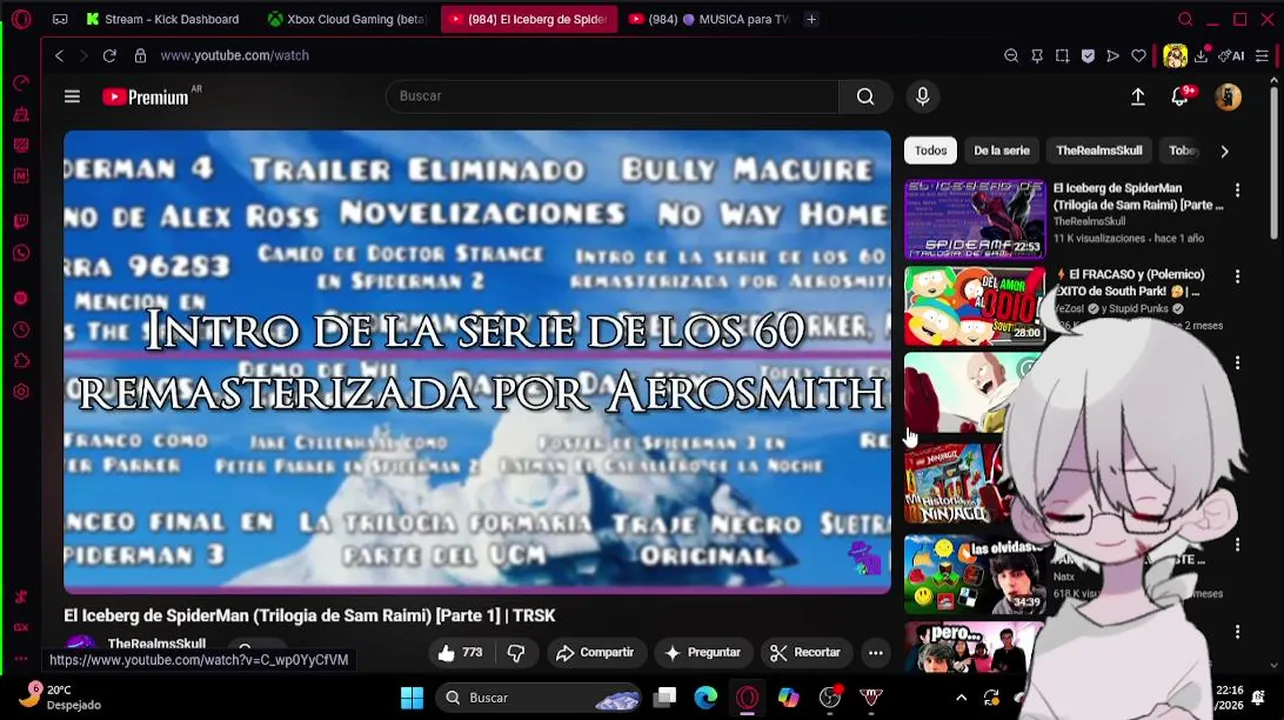Open a new browser tab
Screen dimensions: 1284x720
(x=811, y=19)
